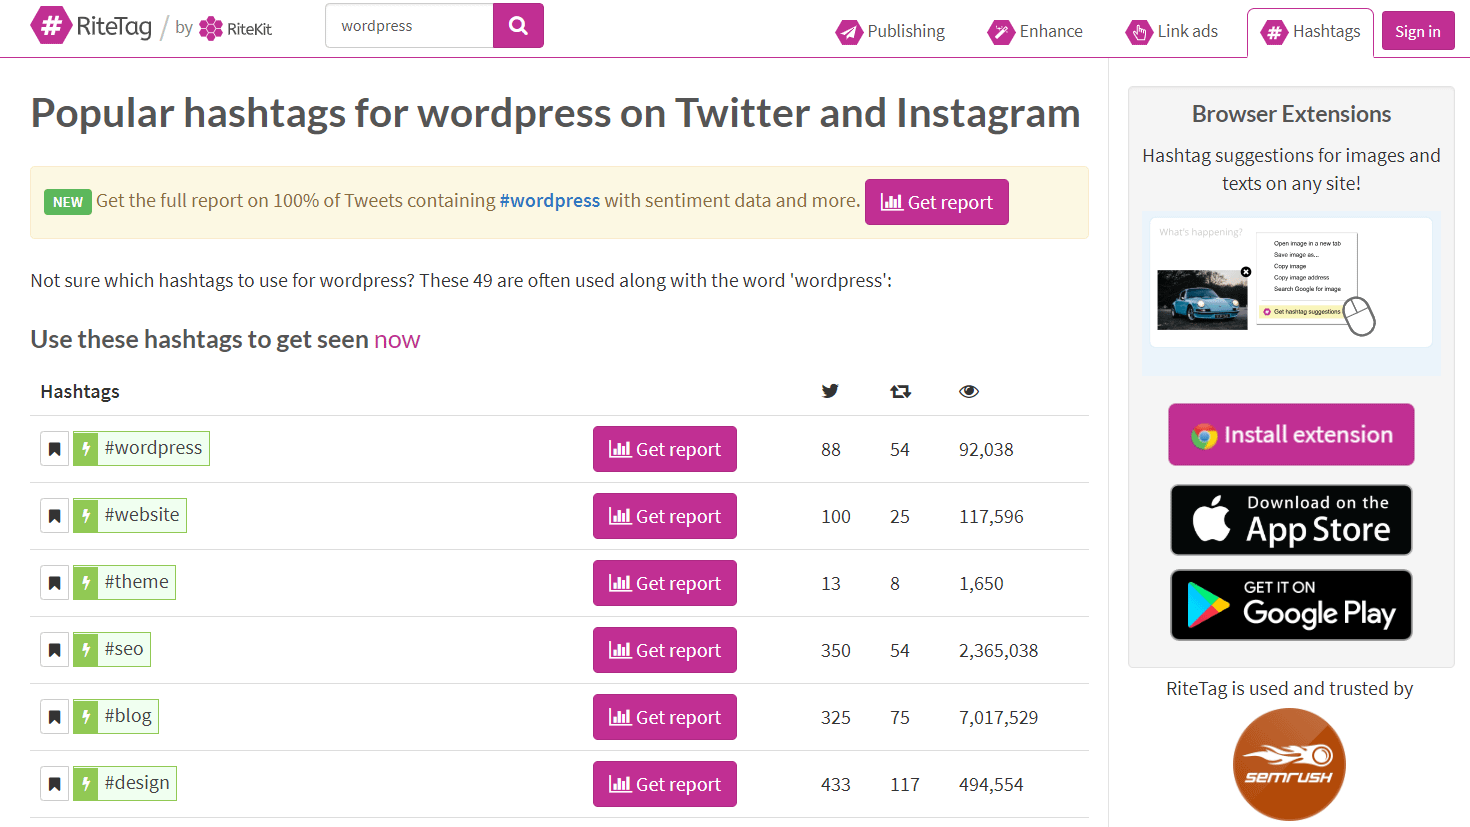Viewport: 1470px width, 827px height.
Task: Click the #website hashtag tag
Action: (x=130, y=515)
